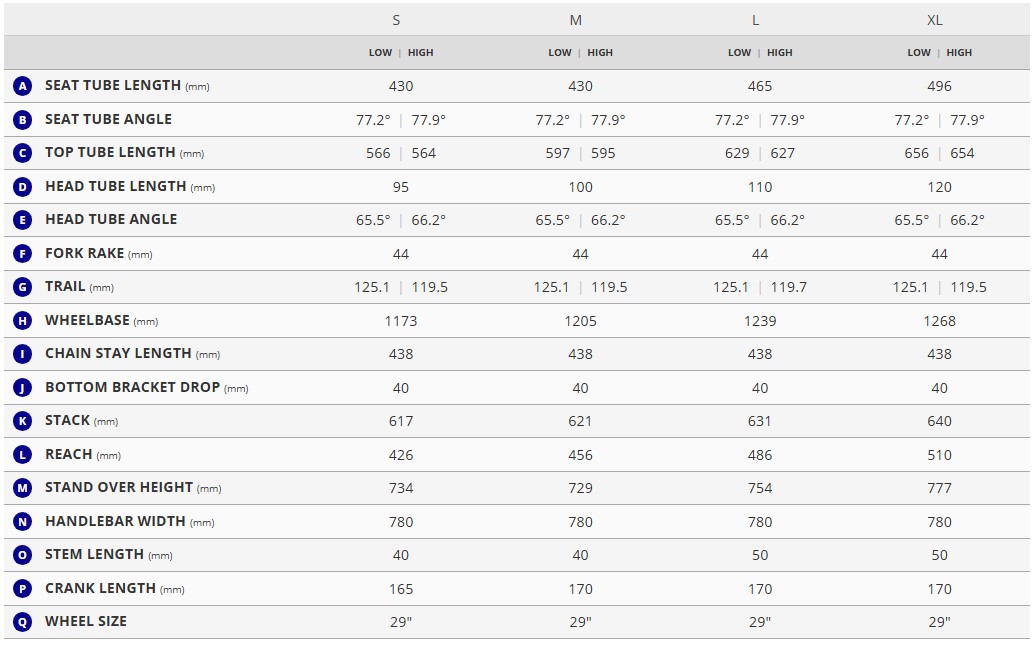1035x647 pixels.
Task: Click the circled M Stand Over Height icon
Action: 22,488
